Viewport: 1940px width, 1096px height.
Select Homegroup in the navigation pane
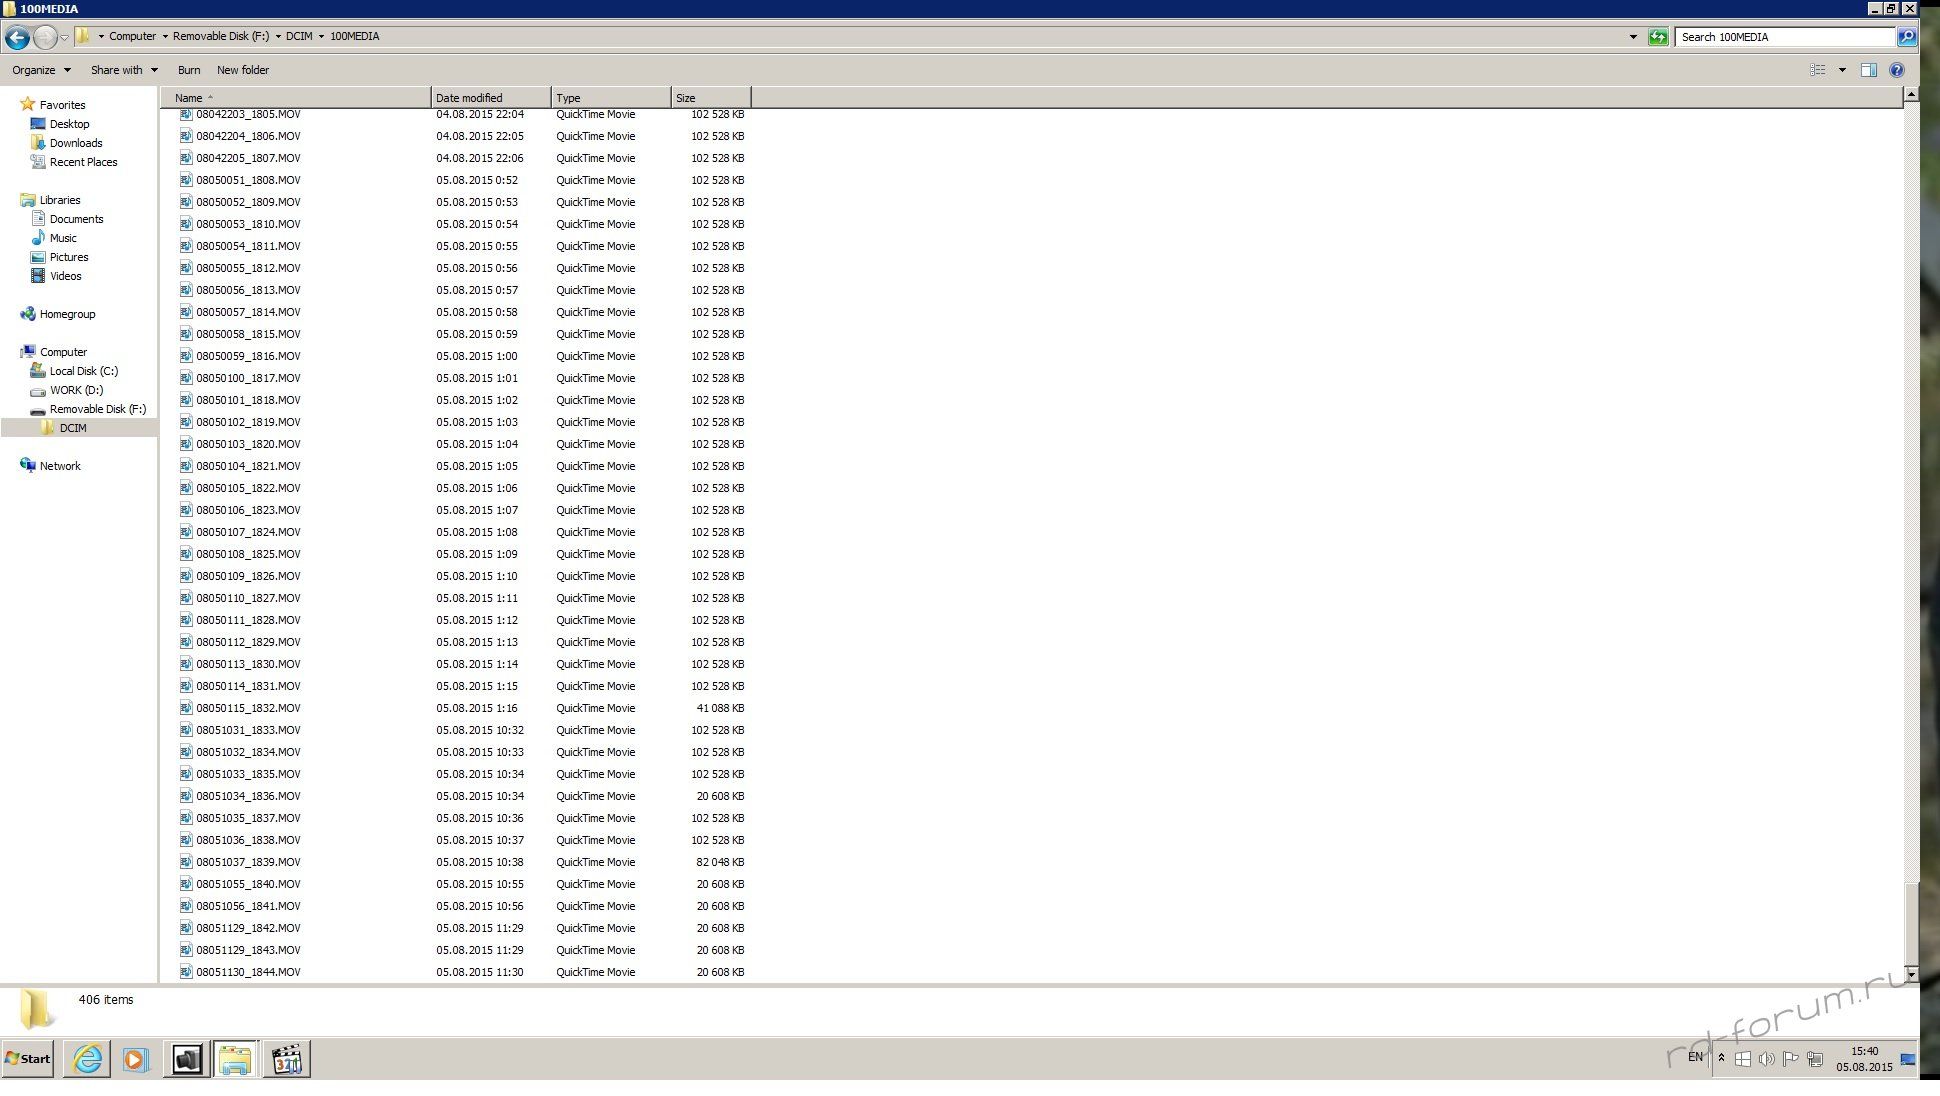(x=58, y=314)
